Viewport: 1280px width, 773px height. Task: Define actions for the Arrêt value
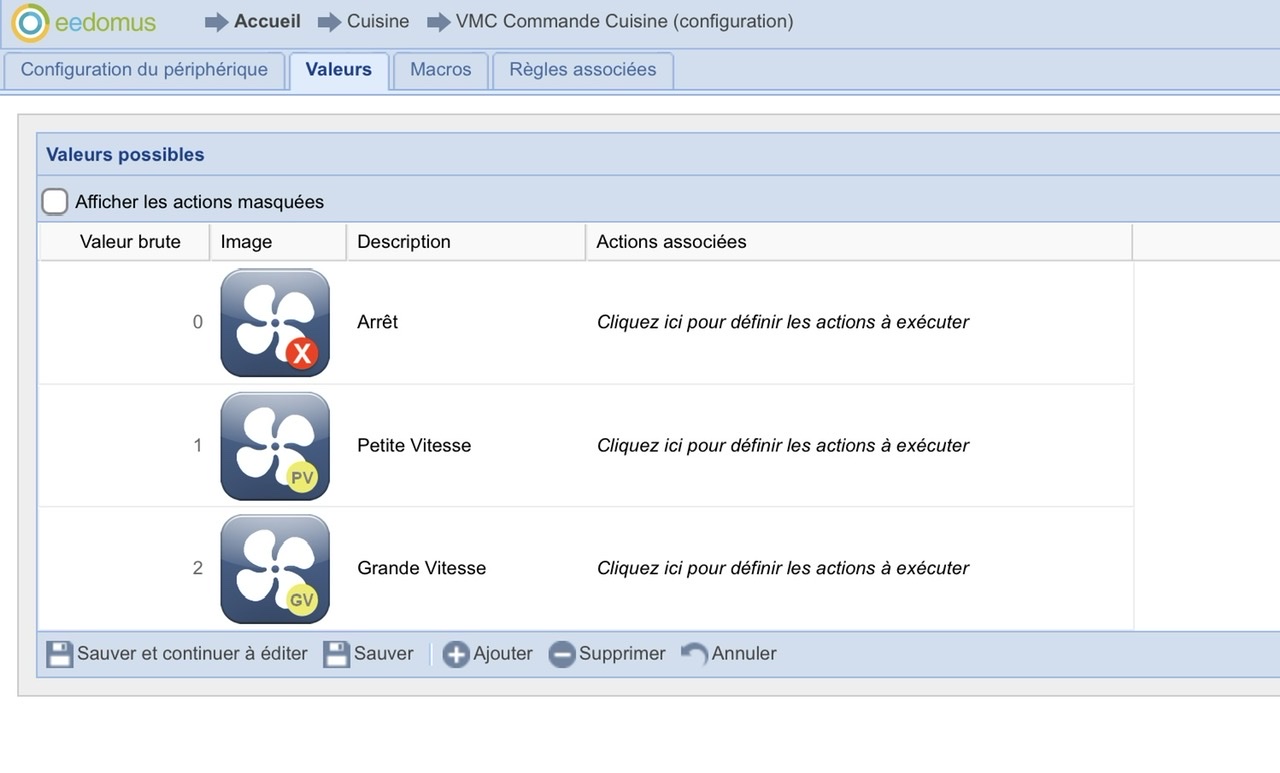pos(782,322)
